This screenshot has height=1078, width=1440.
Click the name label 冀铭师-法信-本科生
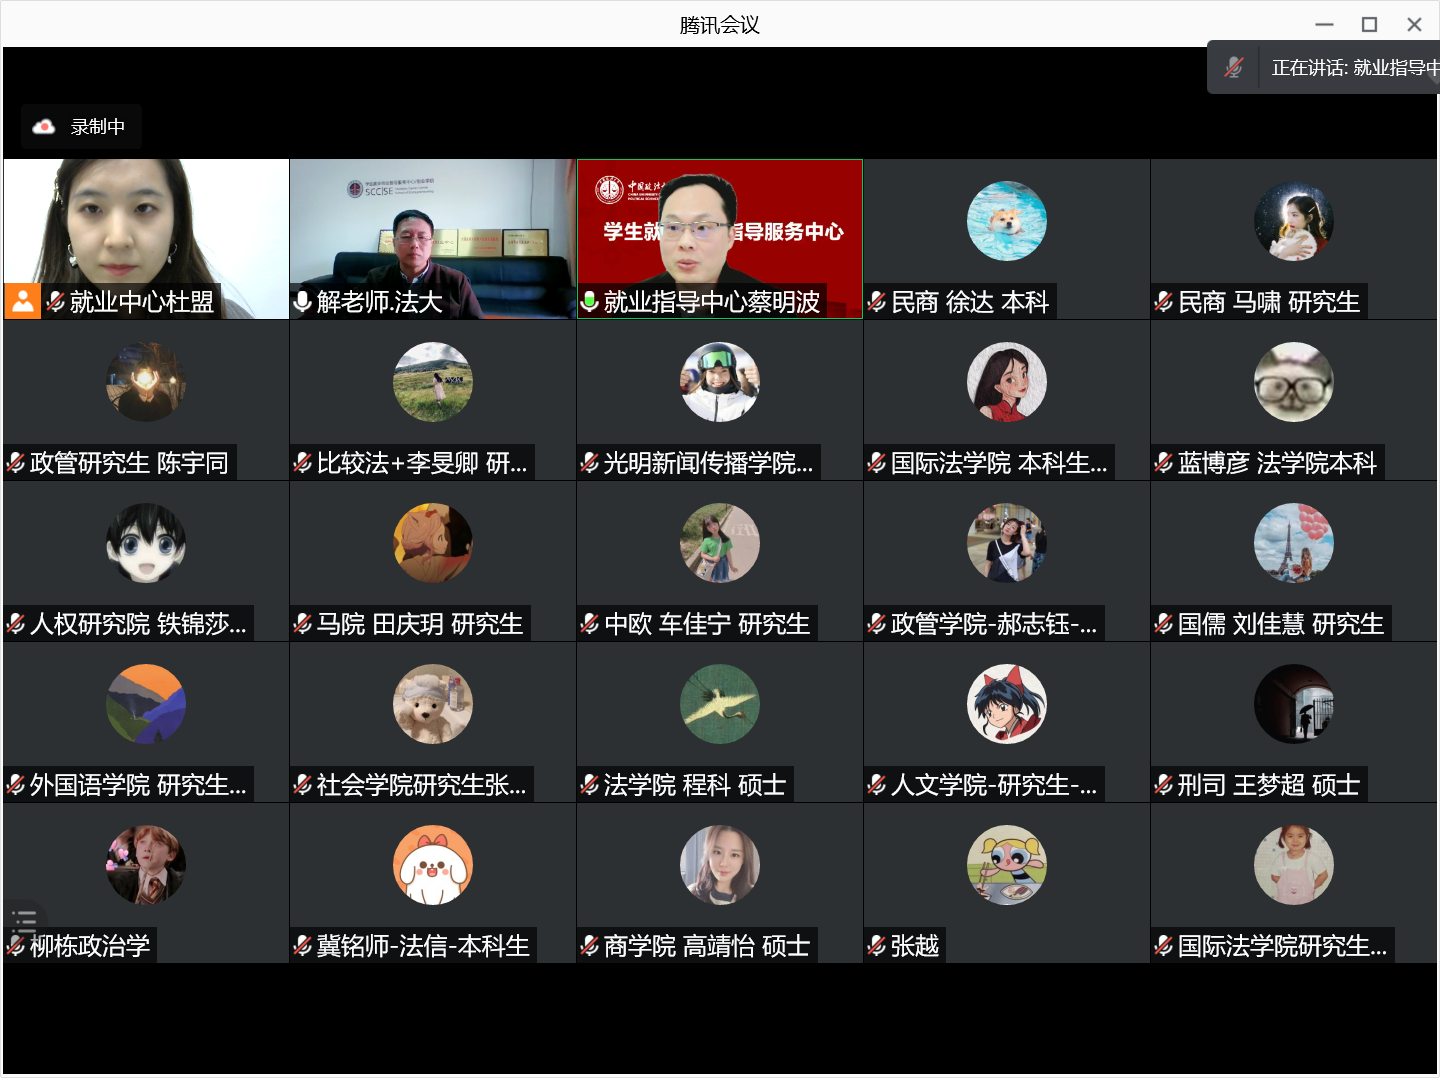422,946
